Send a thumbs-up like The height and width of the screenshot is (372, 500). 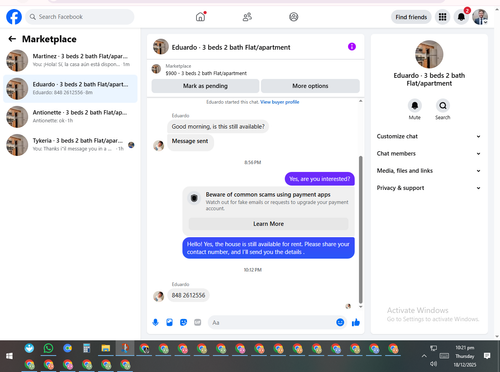356,322
